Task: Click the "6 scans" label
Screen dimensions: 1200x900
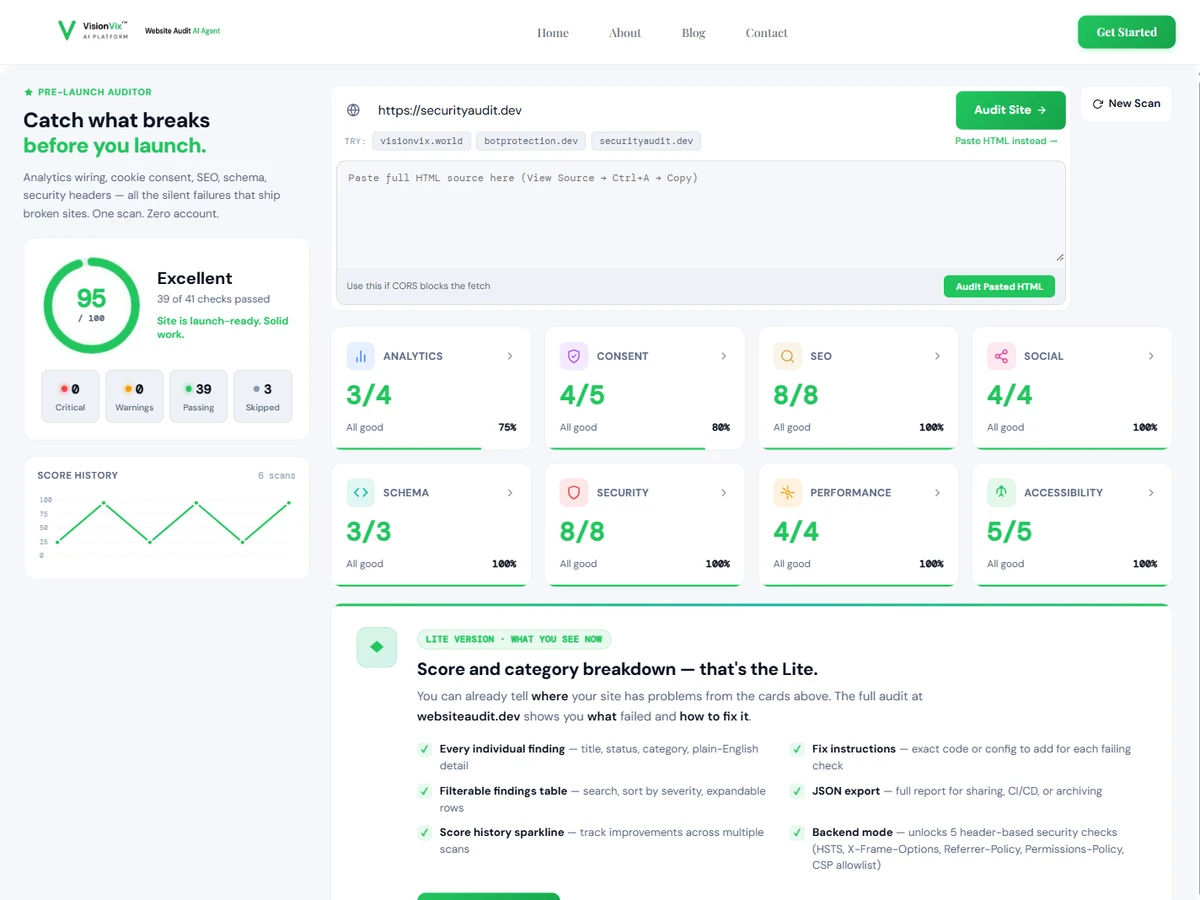Action: (276, 476)
